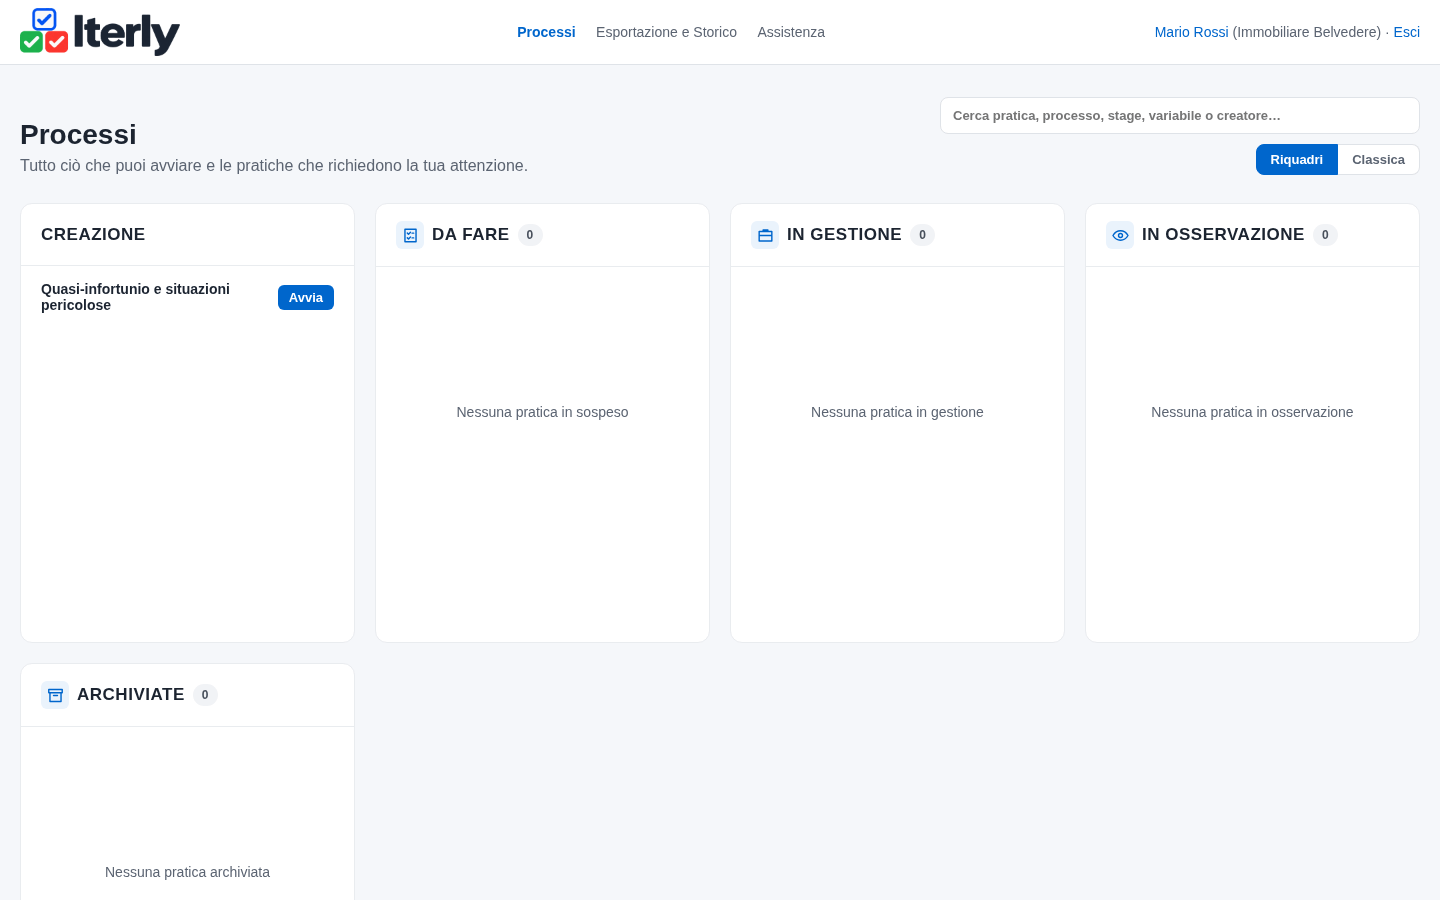Click the Iterly logo
Image resolution: width=1440 pixels, height=900 pixels.
[100, 32]
